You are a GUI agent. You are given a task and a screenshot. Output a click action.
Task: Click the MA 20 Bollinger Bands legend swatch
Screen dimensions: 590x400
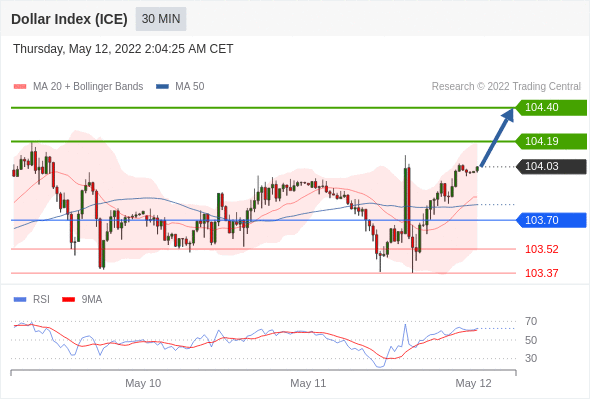20,87
